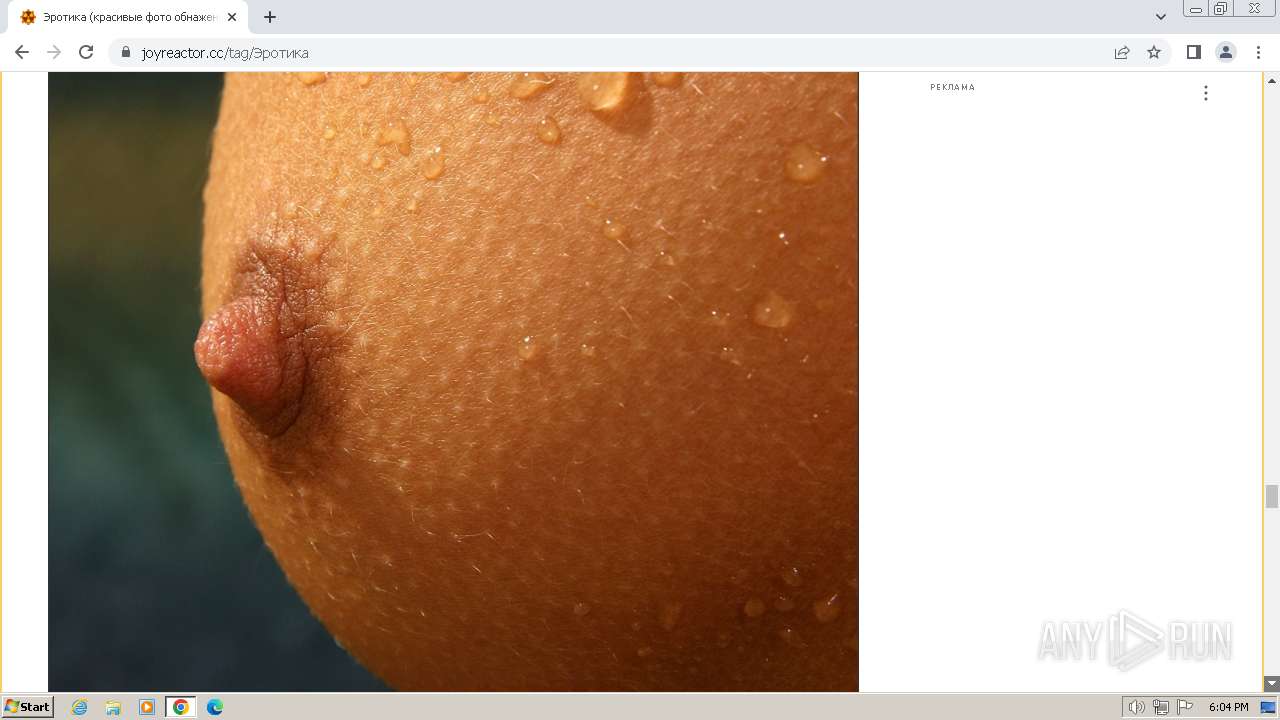Go back to the previous page
Screen dimensions: 1280x720
tap(22, 52)
